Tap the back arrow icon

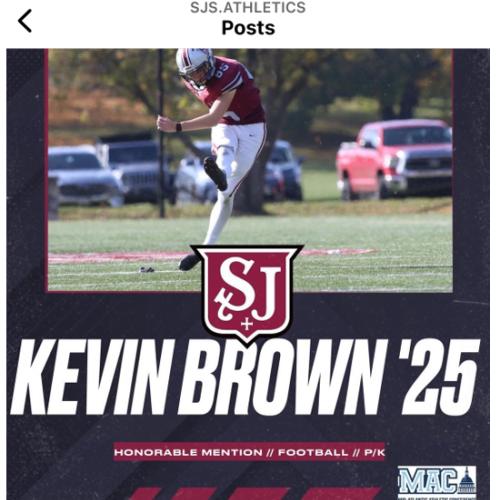[x=25, y=21]
